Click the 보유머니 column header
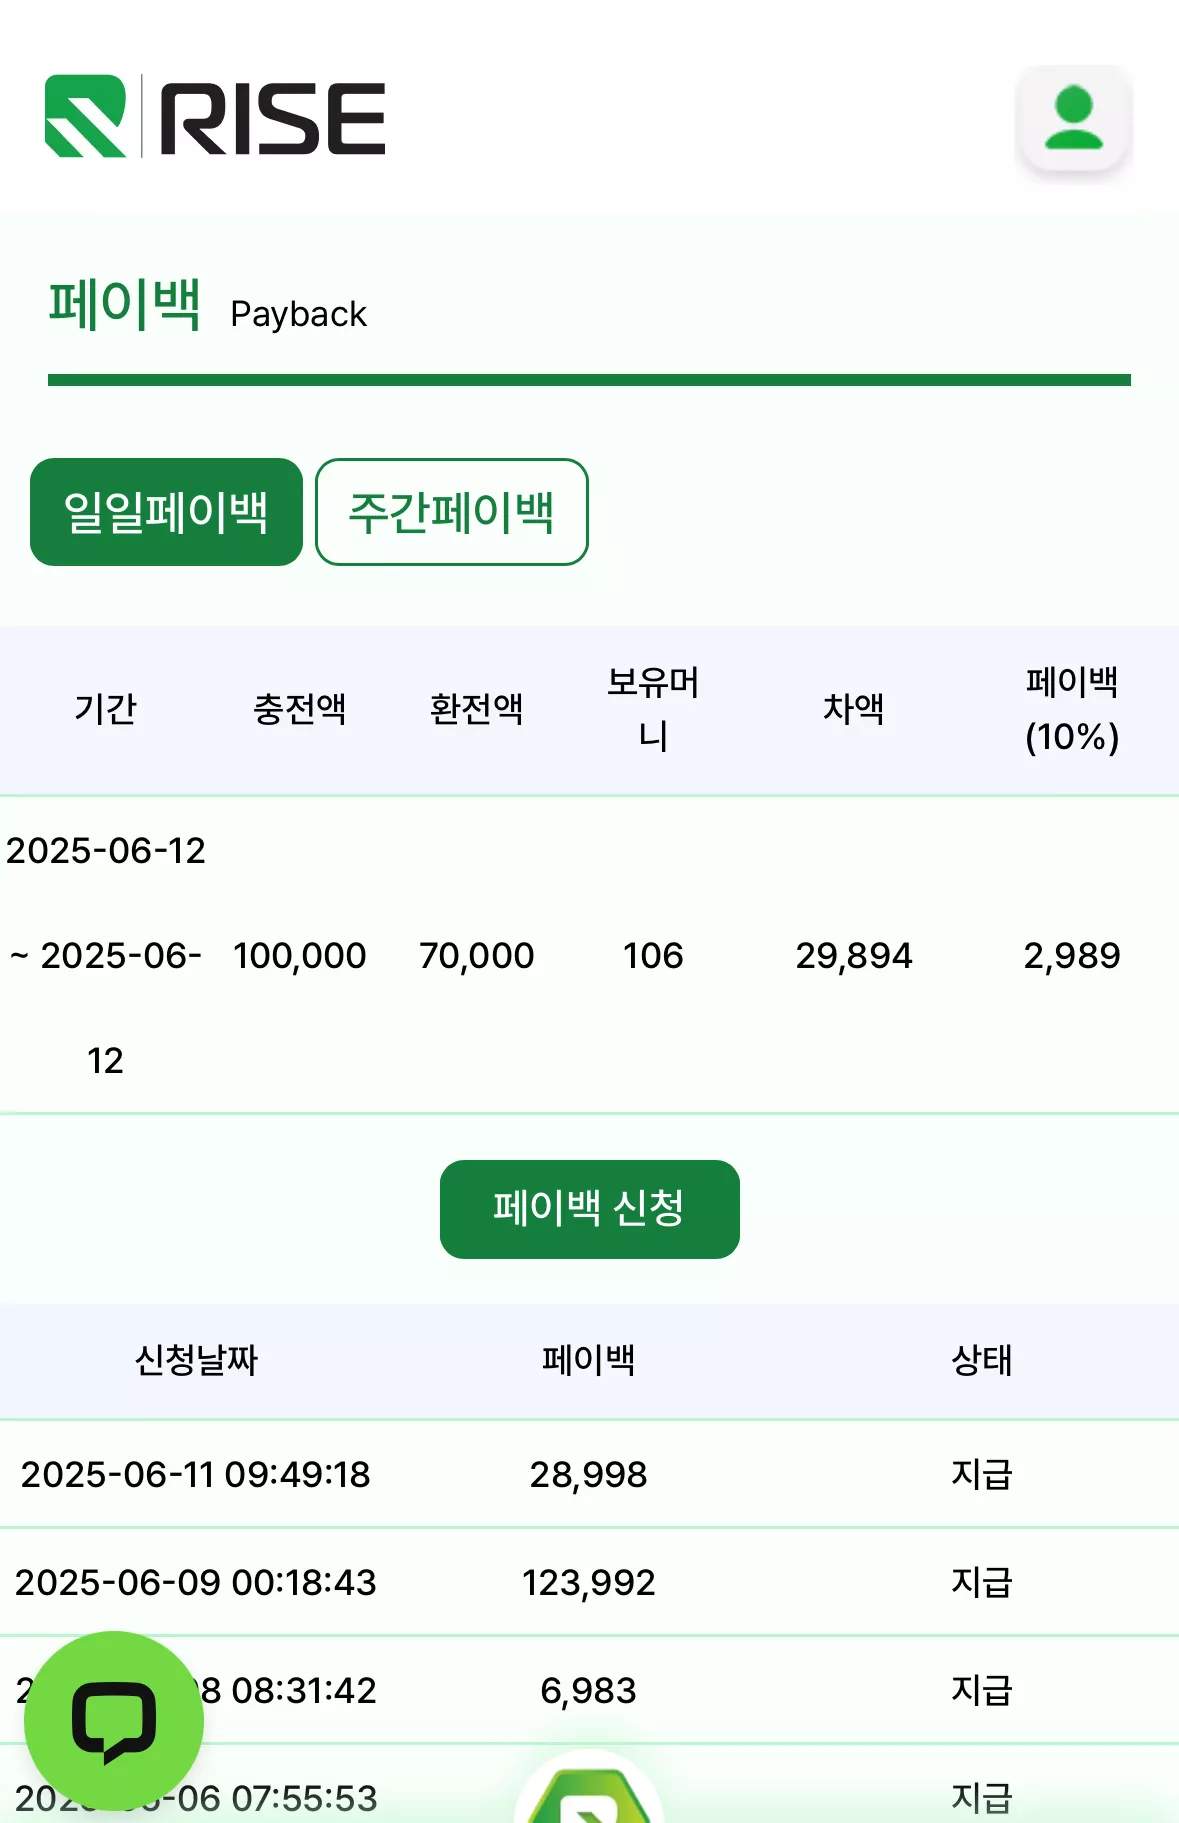The width and height of the screenshot is (1179, 1823). (653, 709)
